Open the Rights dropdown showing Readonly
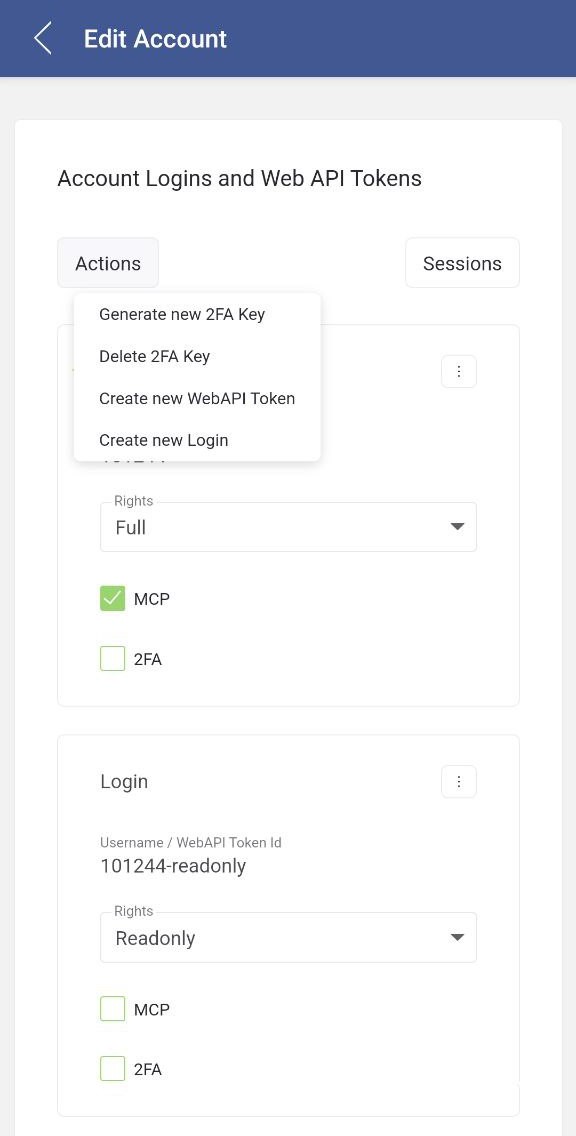Image resolution: width=576 pixels, height=1136 pixels. [288, 937]
